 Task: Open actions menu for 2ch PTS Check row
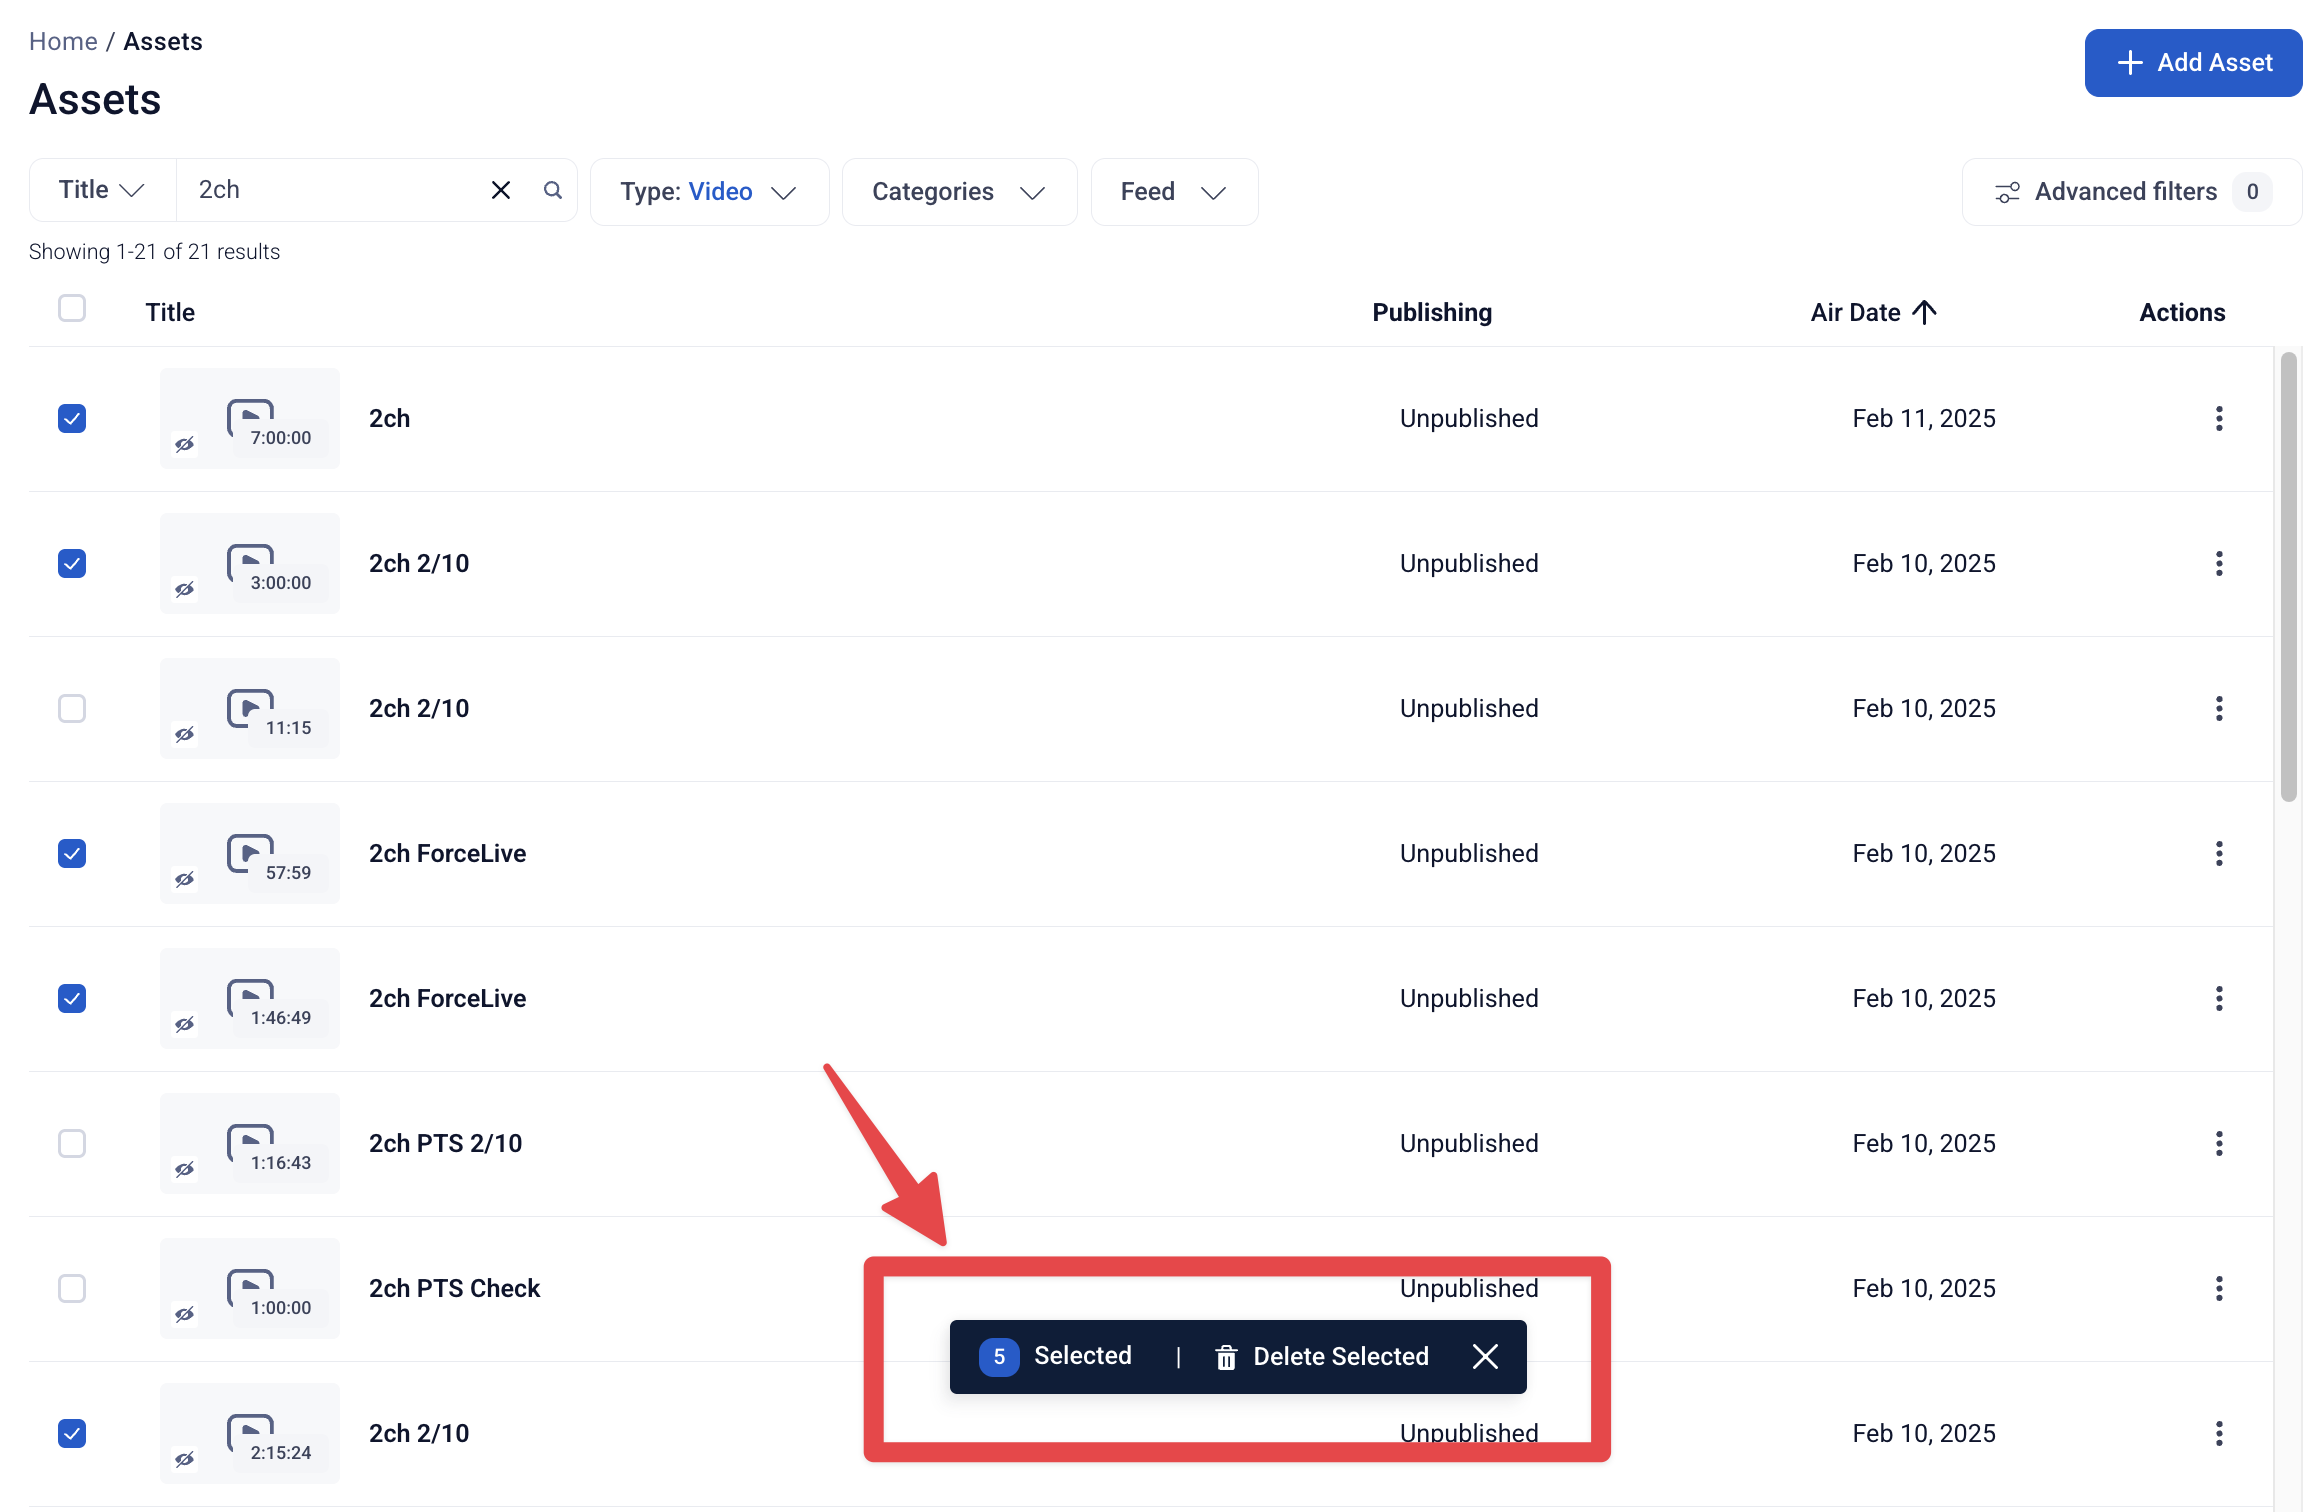point(2219,1289)
